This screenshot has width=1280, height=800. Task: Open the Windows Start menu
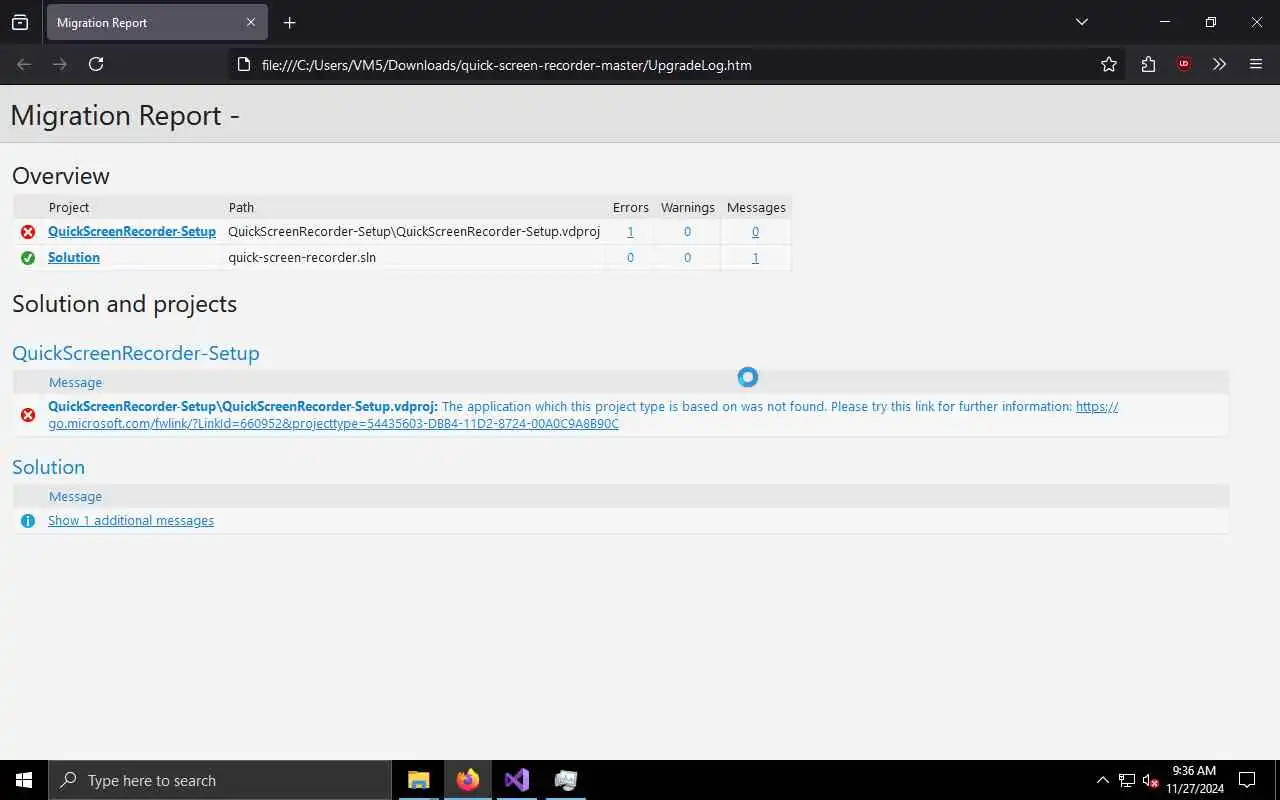tap(24, 780)
